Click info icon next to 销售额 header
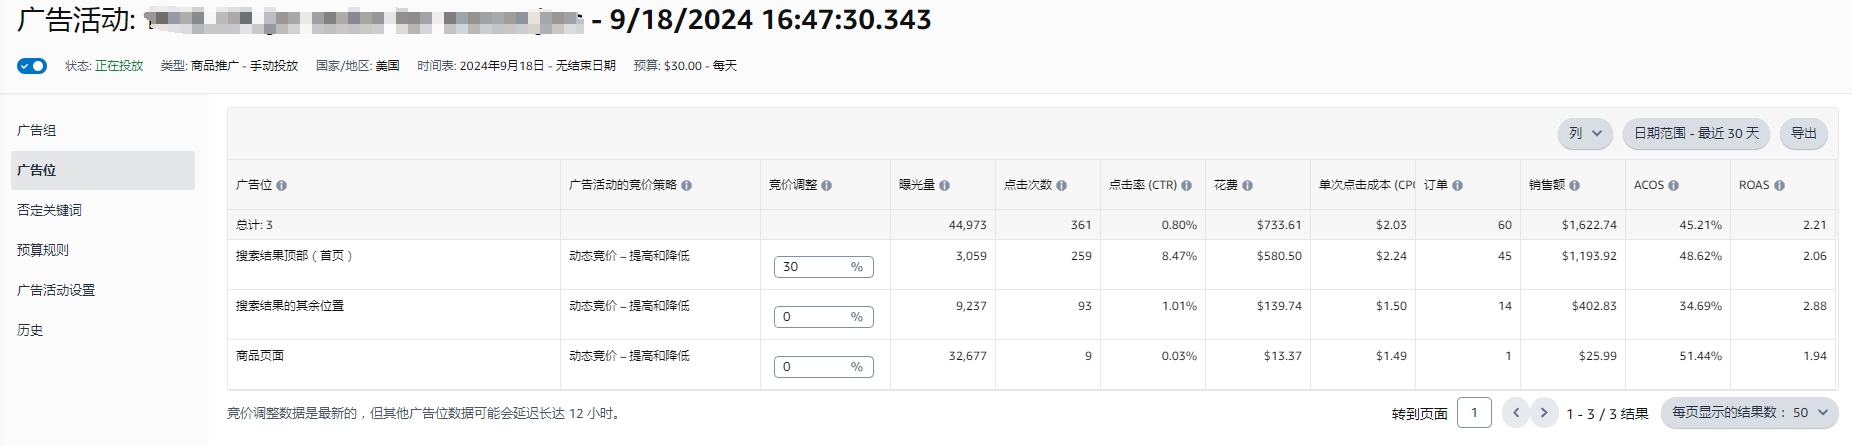The width and height of the screenshot is (1852, 445). [x=1574, y=186]
